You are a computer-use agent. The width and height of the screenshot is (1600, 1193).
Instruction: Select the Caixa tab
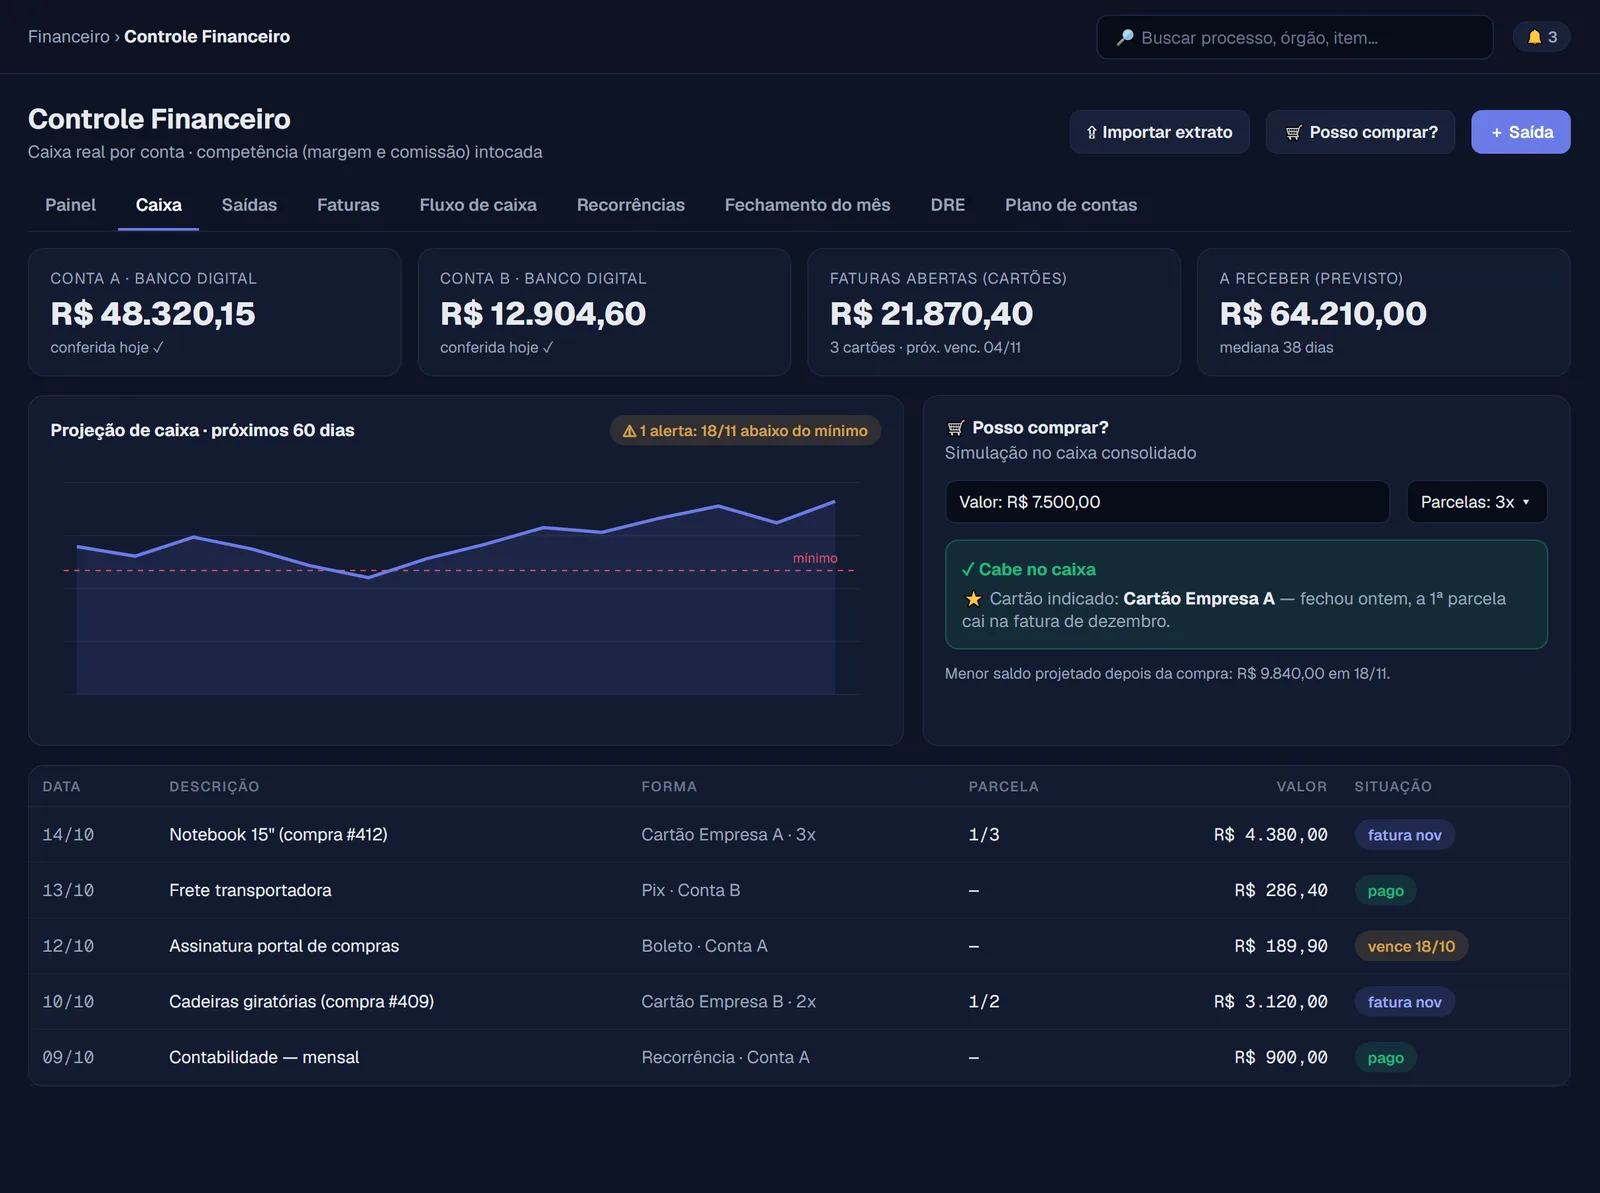coord(159,205)
